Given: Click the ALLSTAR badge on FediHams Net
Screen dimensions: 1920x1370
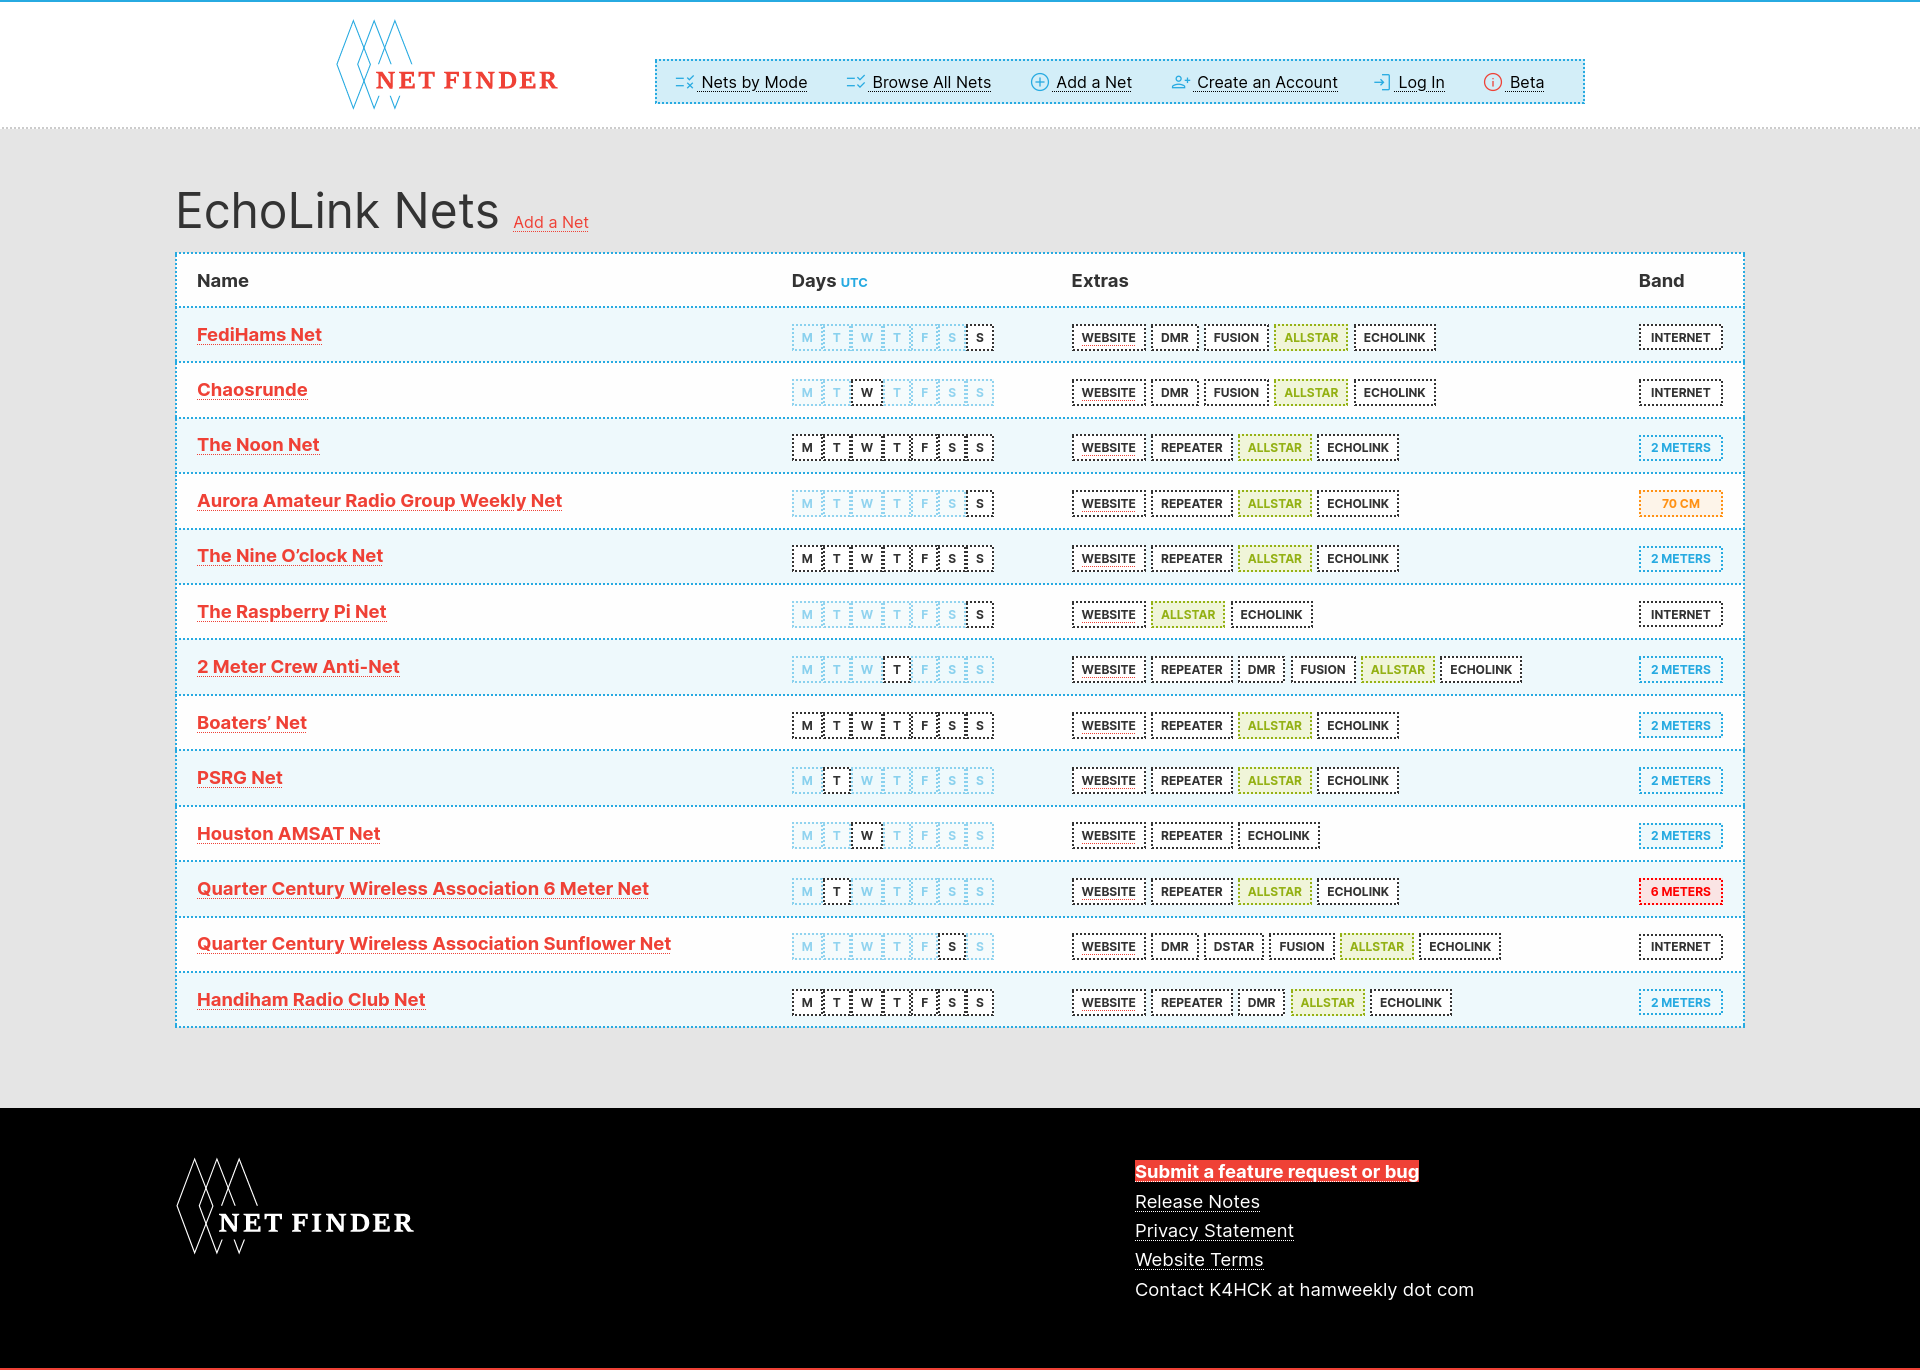Looking at the screenshot, I should tap(1309, 337).
